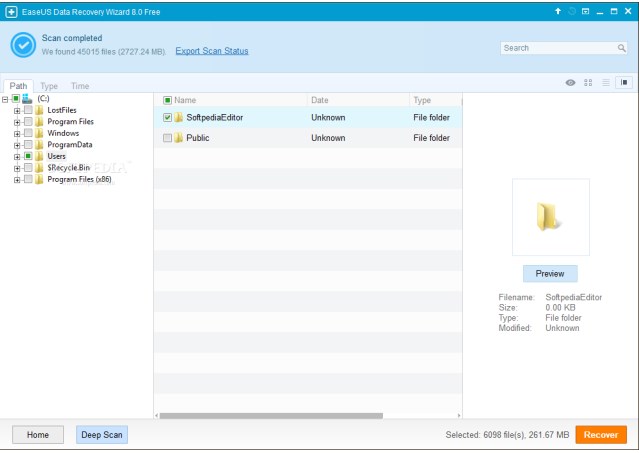The width and height of the screenshot is (639, 453).
Task: Click the Home button
Action: (x=38, y=435)
